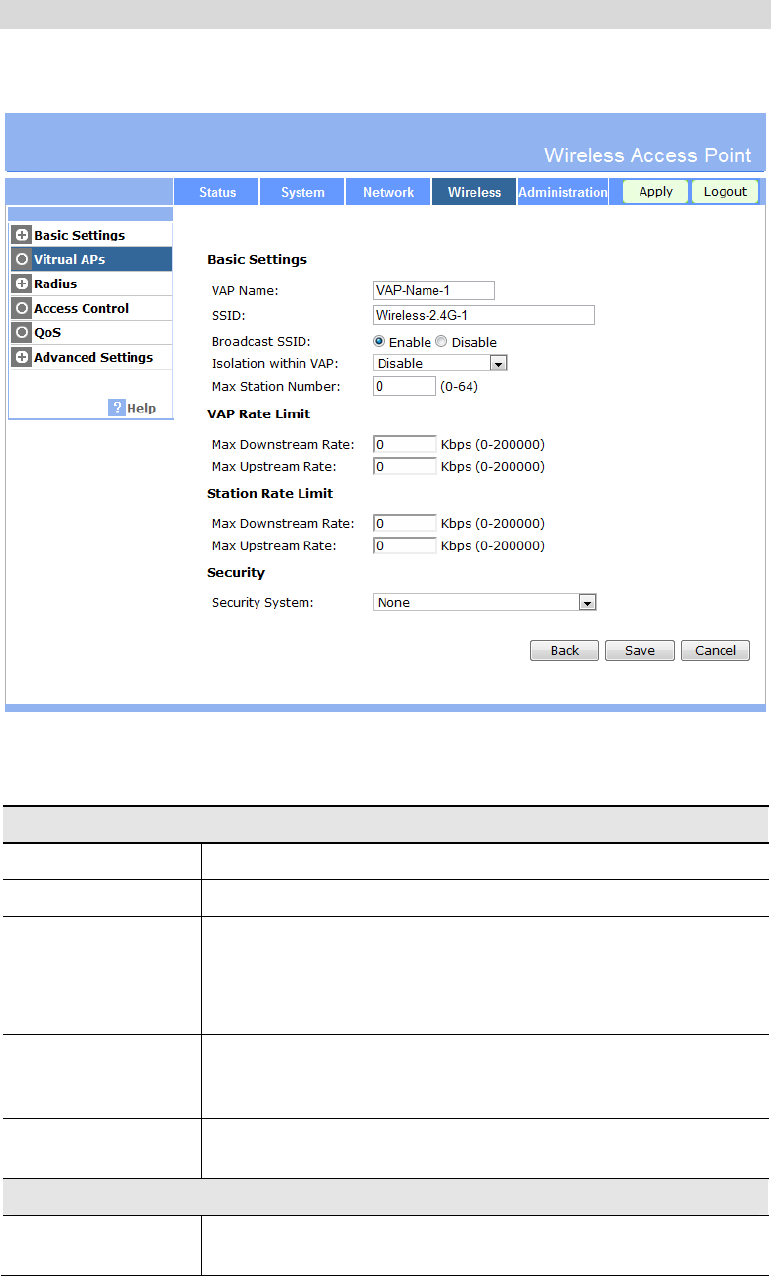
Task: Open the Help link text
Action: pos(141,408)
